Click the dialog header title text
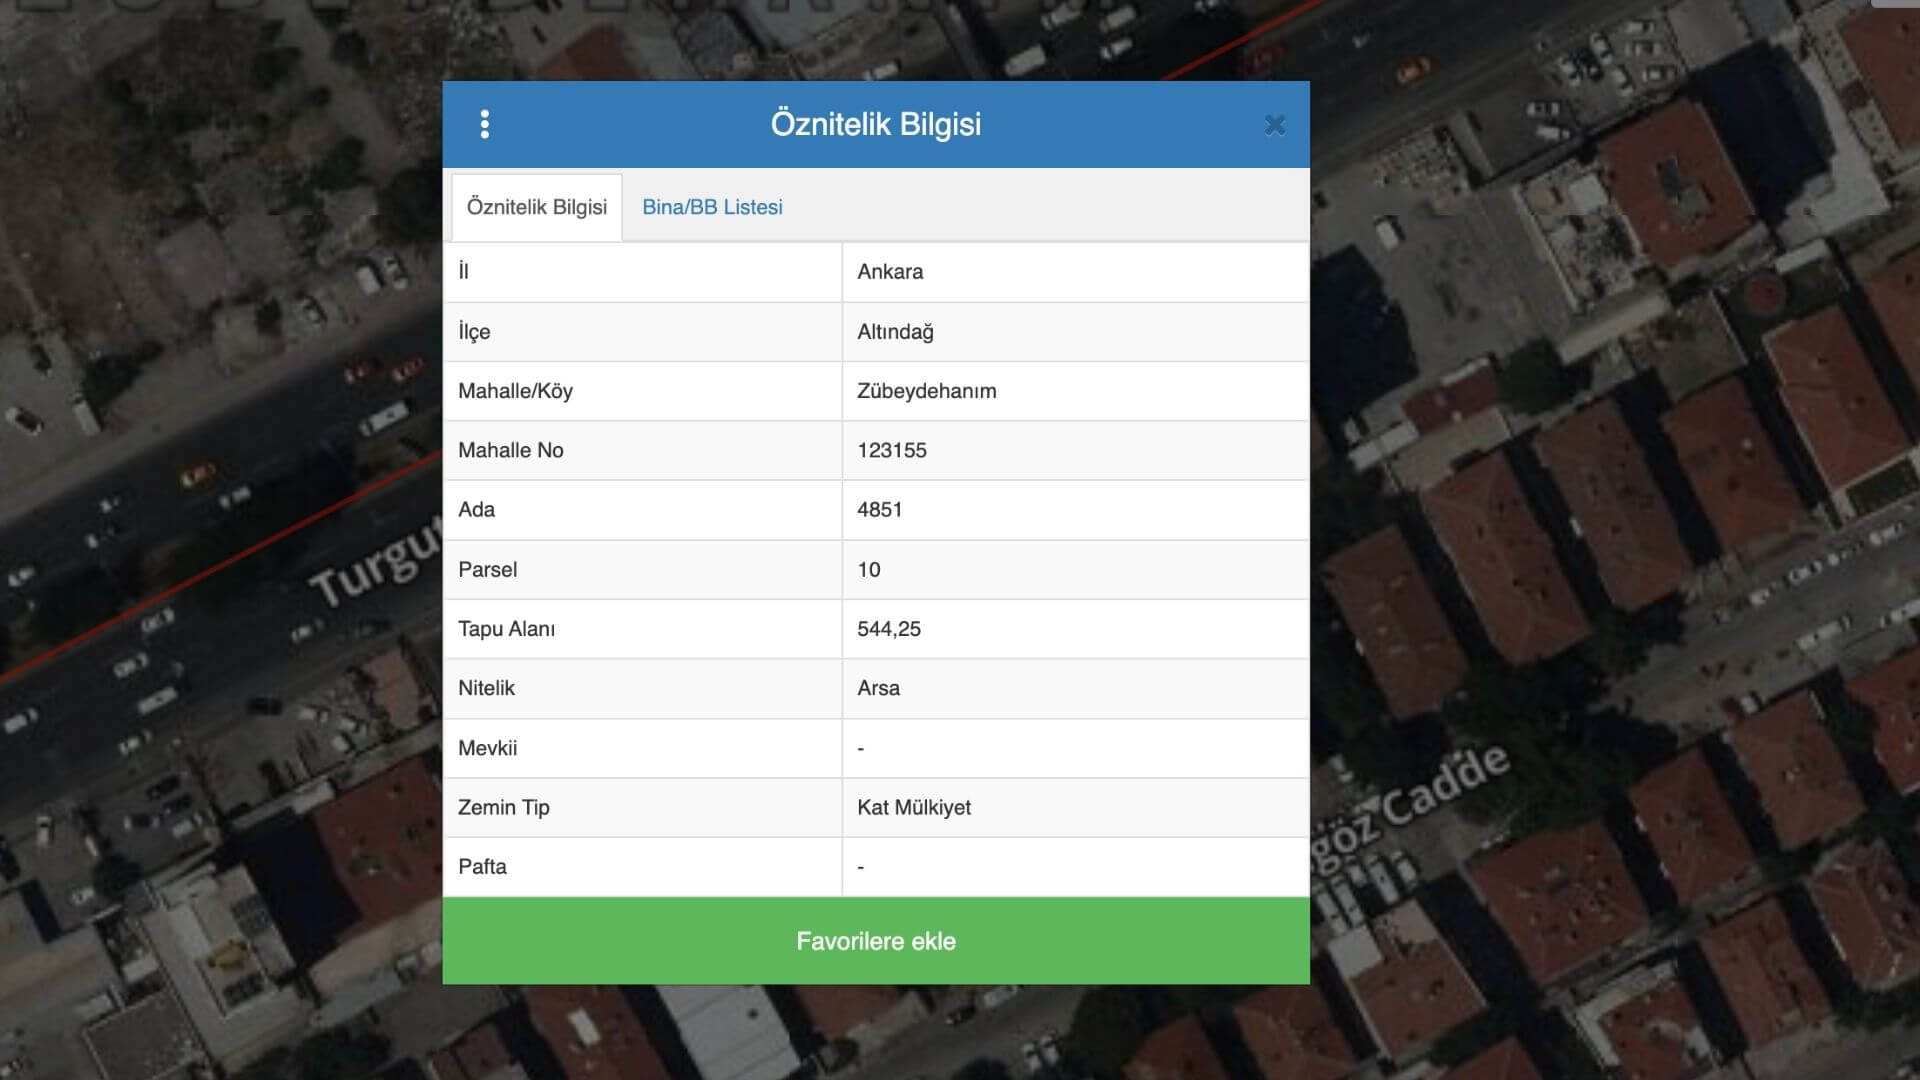Screen dimensions: 1920x1080 [x=875, y=124]
